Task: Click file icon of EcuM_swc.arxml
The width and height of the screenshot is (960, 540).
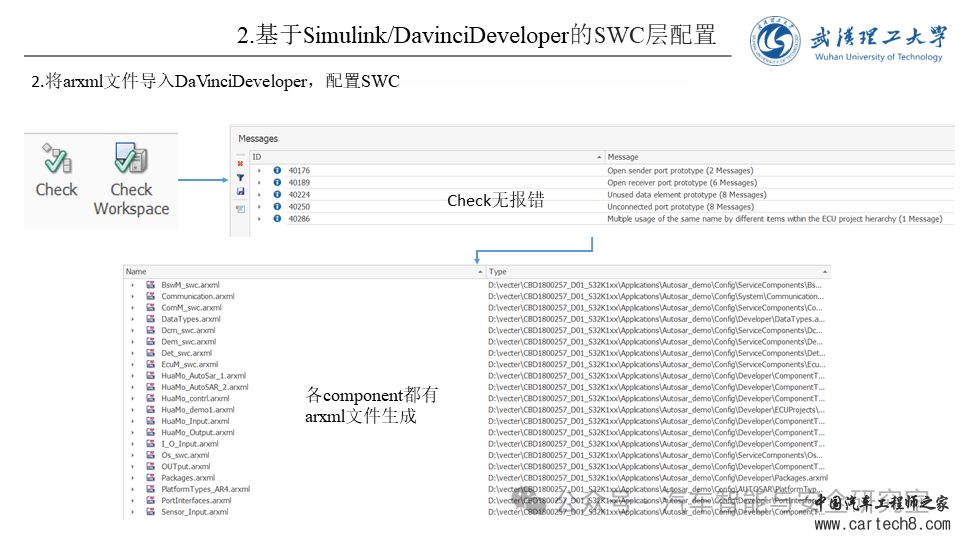Action: coord(150,364)
